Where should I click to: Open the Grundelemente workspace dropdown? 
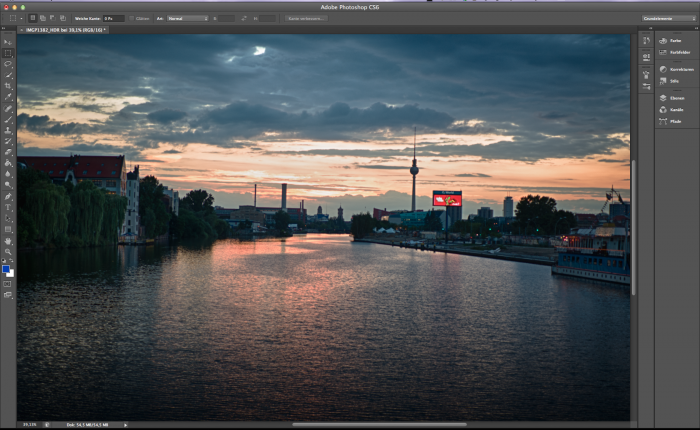point(669,18)
